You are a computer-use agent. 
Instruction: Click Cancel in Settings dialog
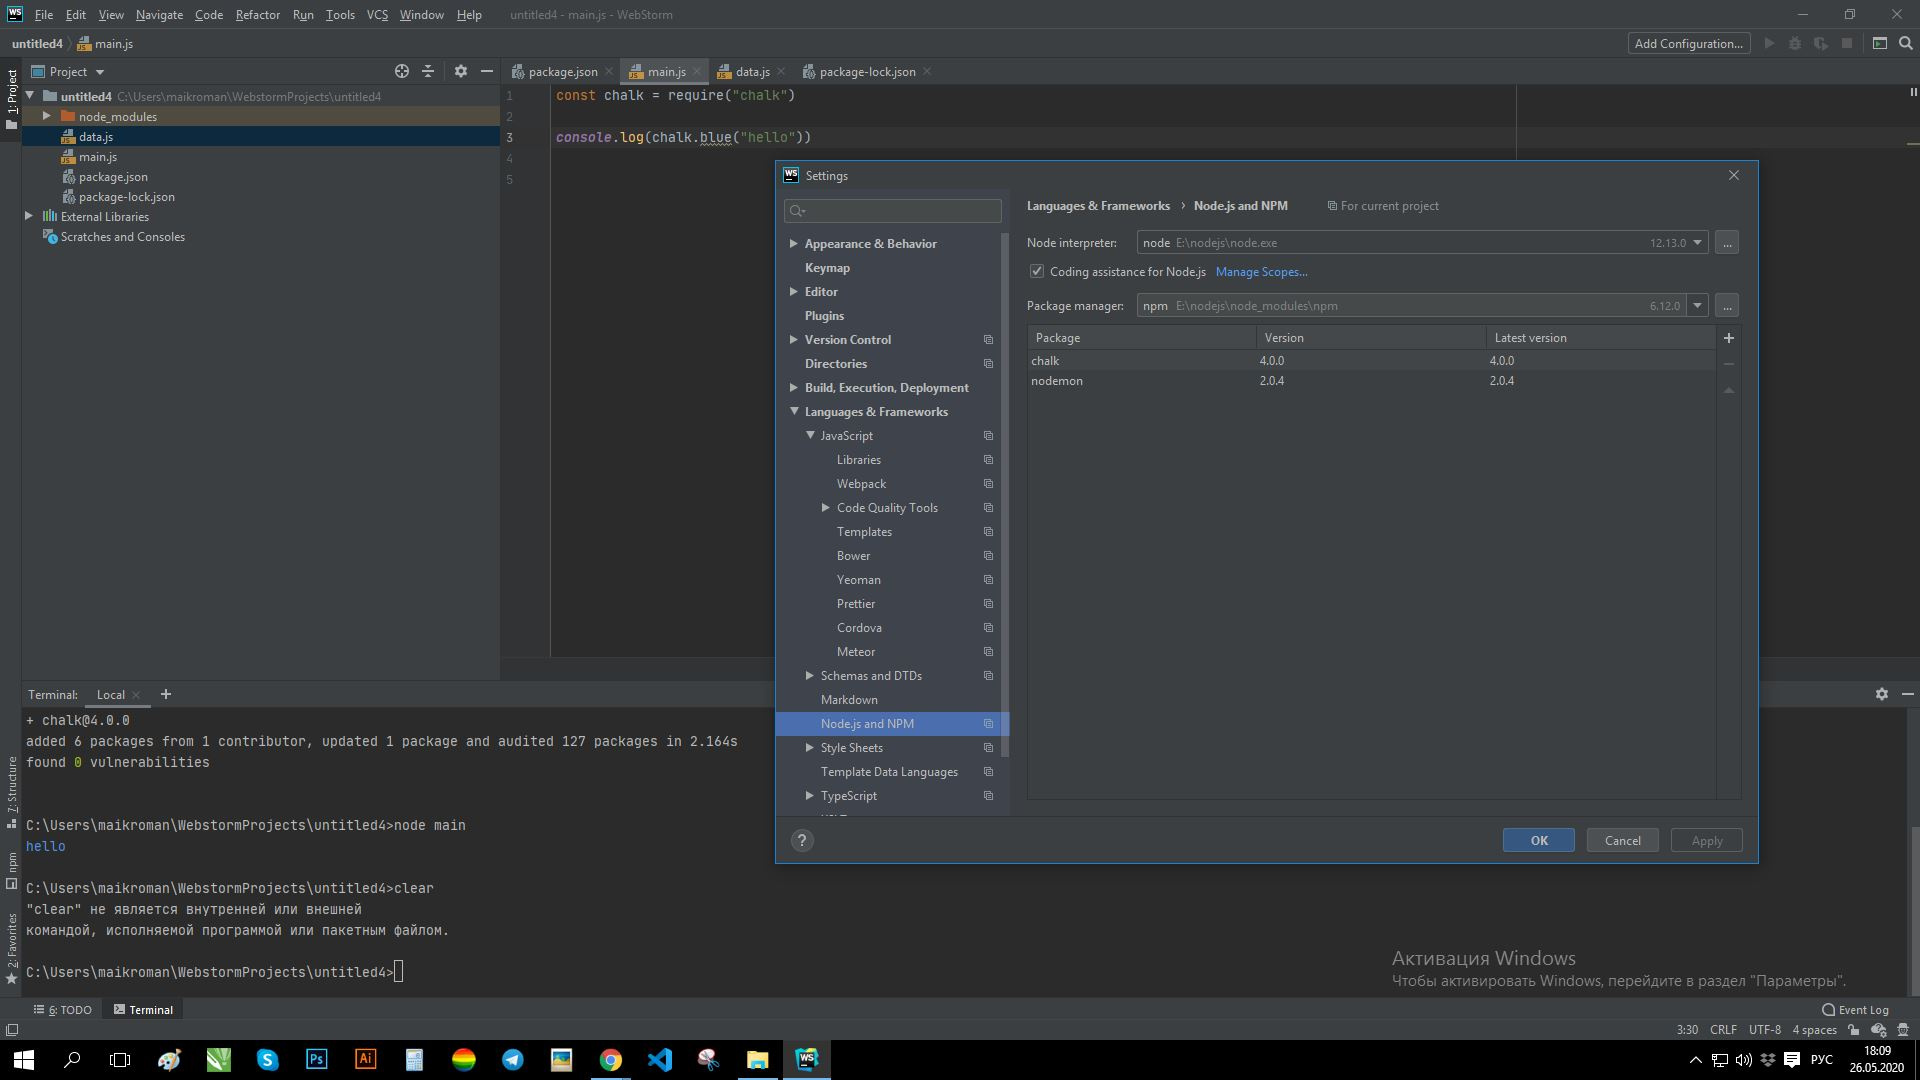1622,841
